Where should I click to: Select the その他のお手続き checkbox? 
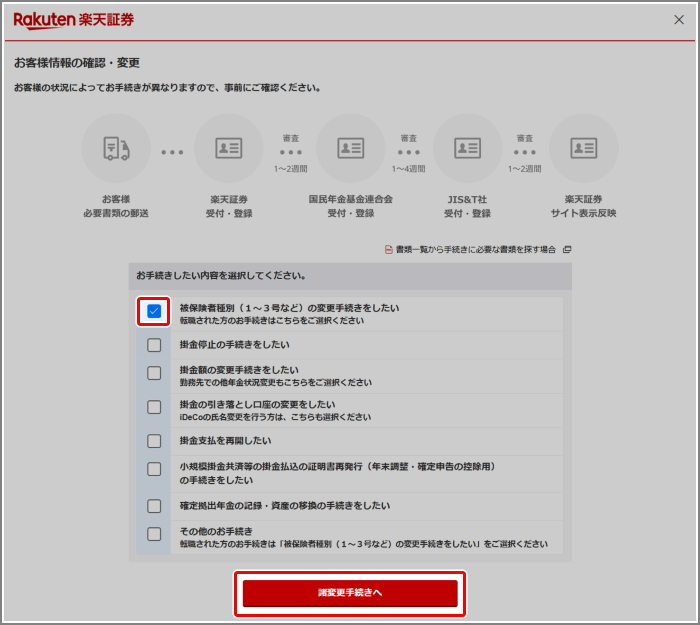tap(154, 534)
